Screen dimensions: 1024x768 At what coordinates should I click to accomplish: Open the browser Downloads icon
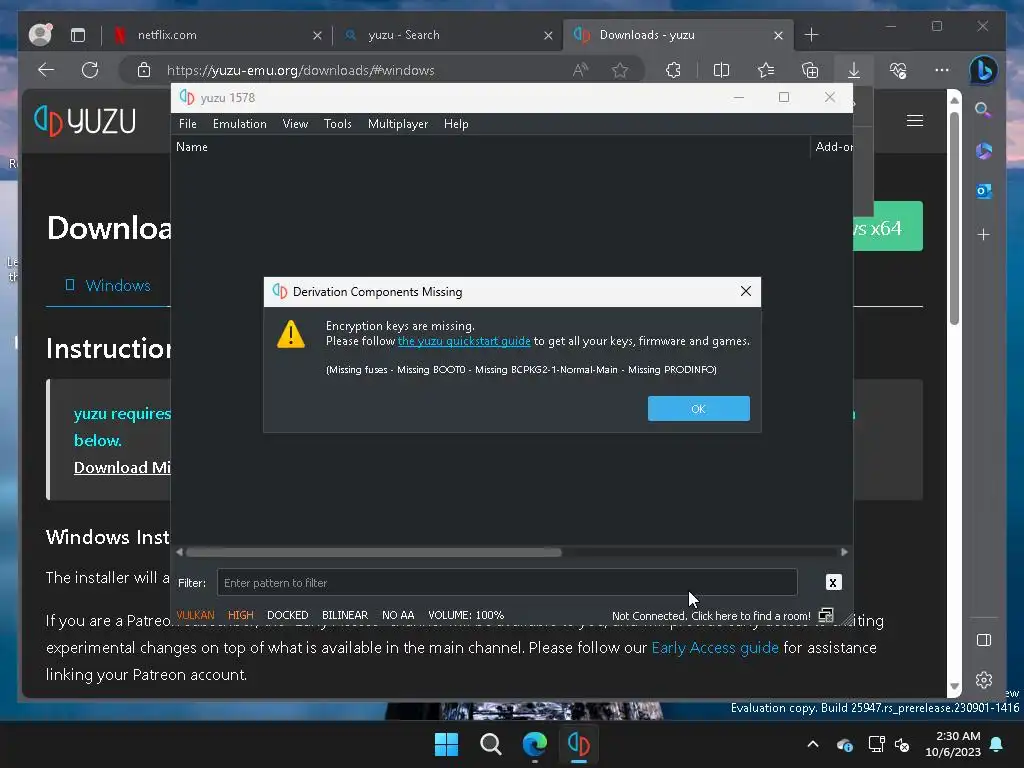(854, 70)
